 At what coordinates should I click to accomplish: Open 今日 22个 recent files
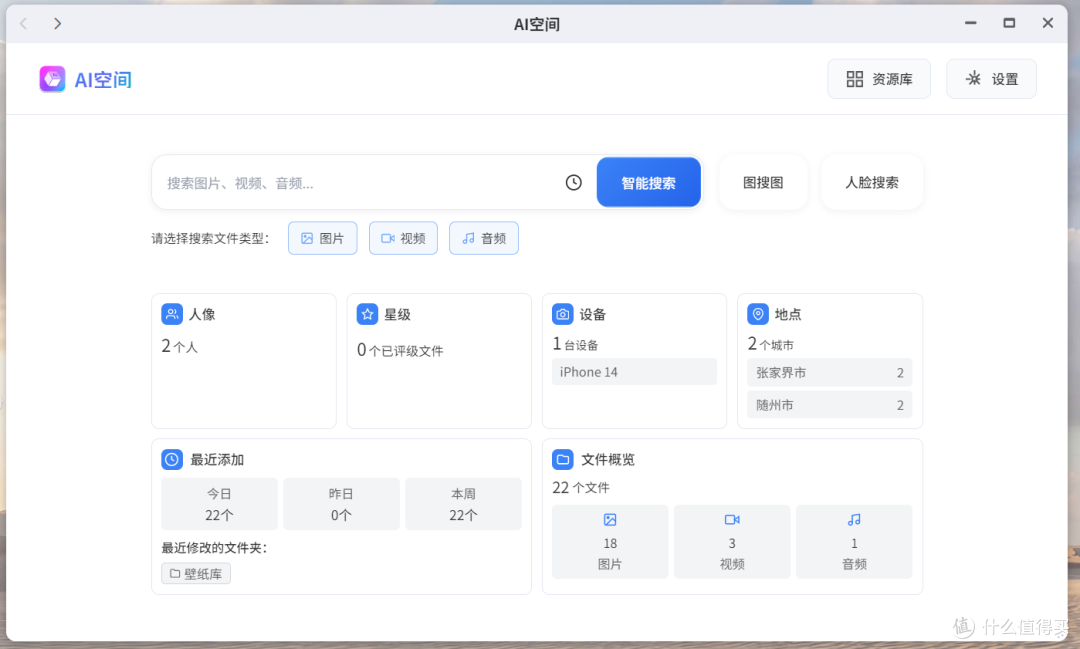point(219,504)
